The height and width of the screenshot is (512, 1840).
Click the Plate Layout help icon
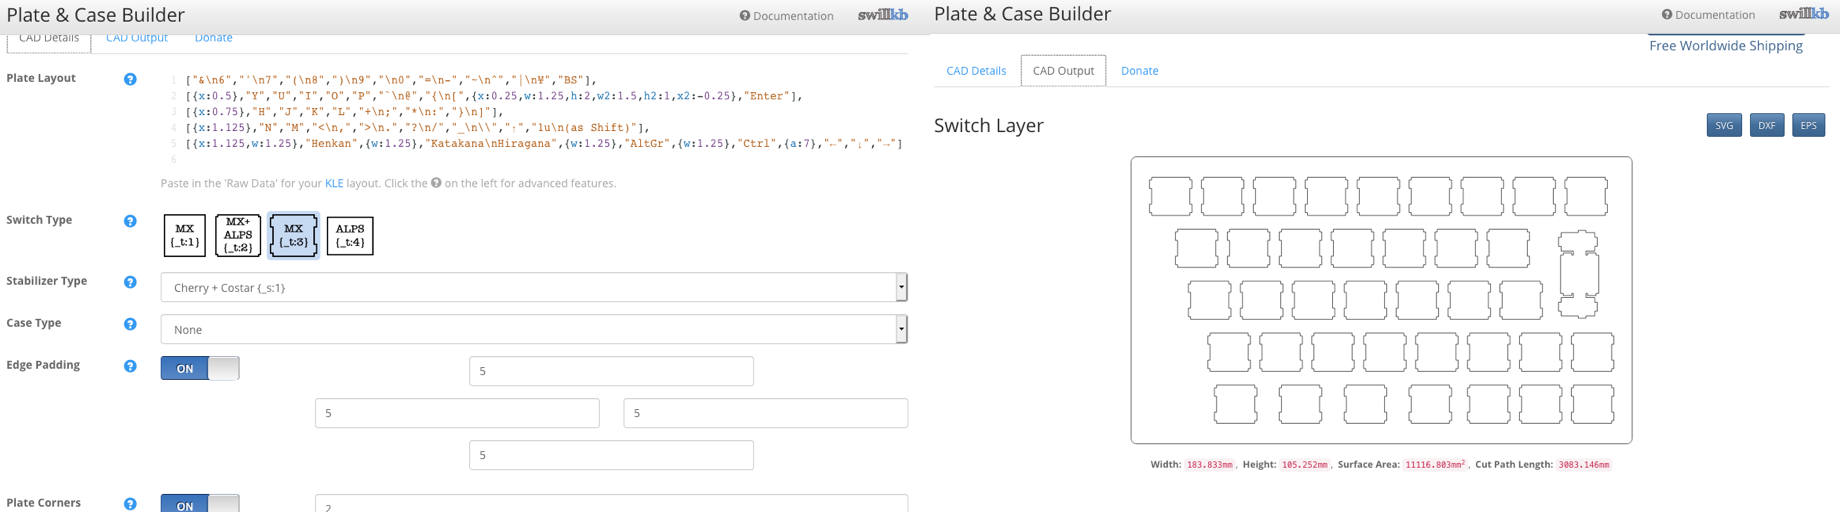pos(130,79)
